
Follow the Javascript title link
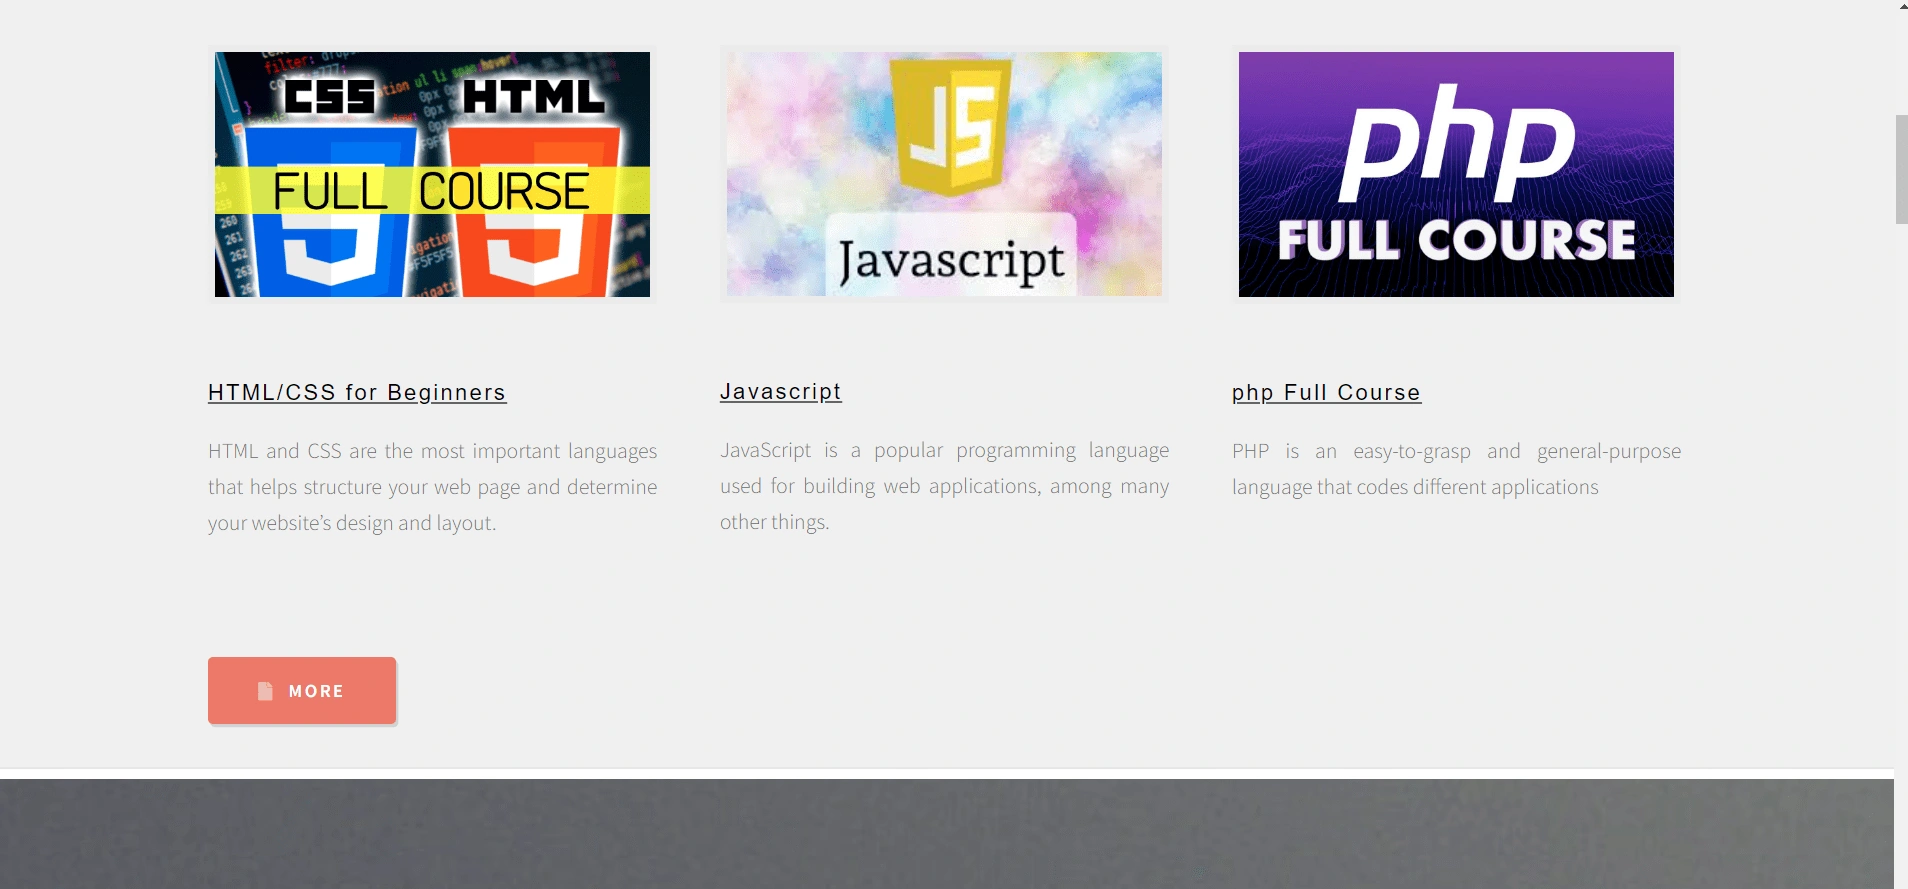781,392
